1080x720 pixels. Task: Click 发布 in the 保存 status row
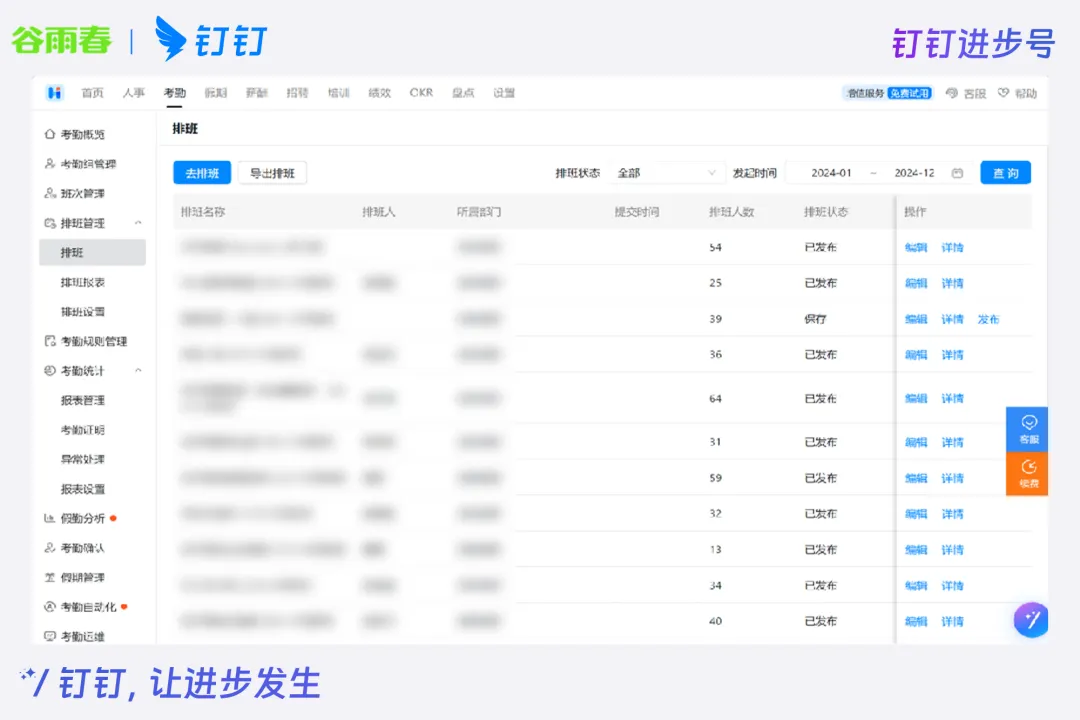tap(988, 319)
